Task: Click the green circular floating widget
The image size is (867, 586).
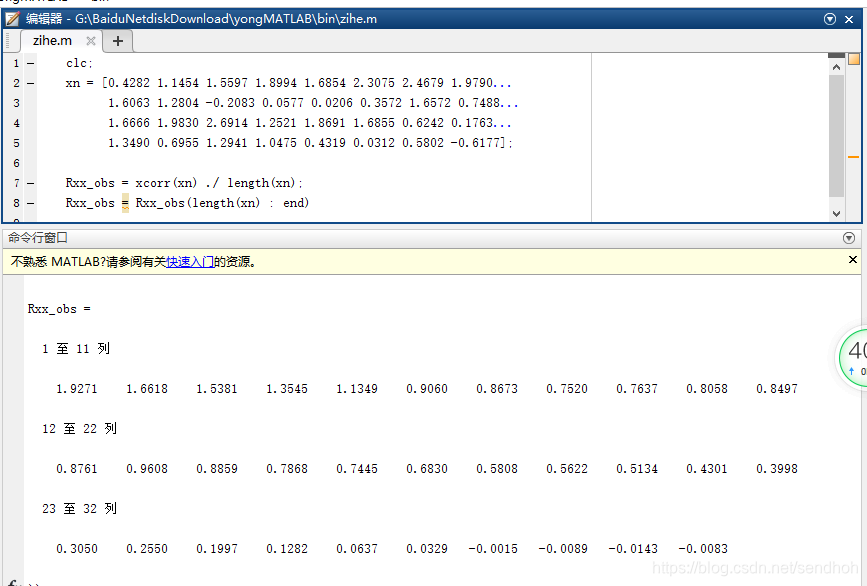Action: (x=853, y=359)
